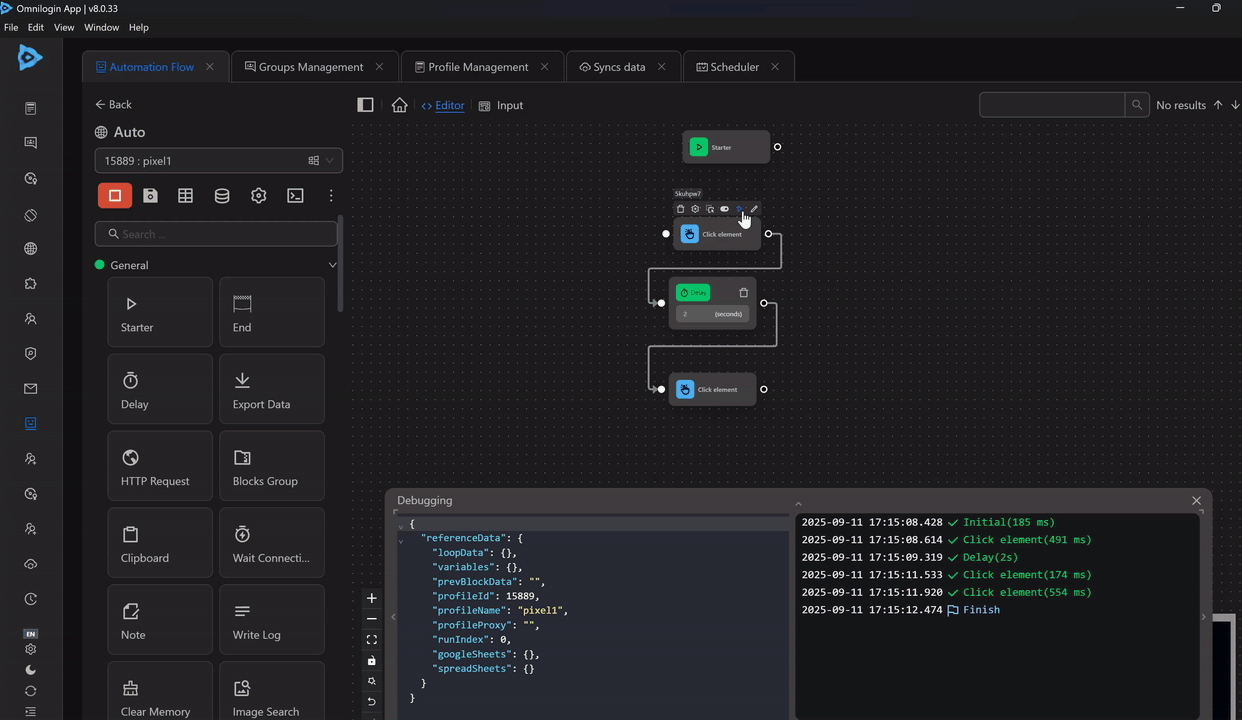Collapse the General blocks section

(x=332, y=265)
